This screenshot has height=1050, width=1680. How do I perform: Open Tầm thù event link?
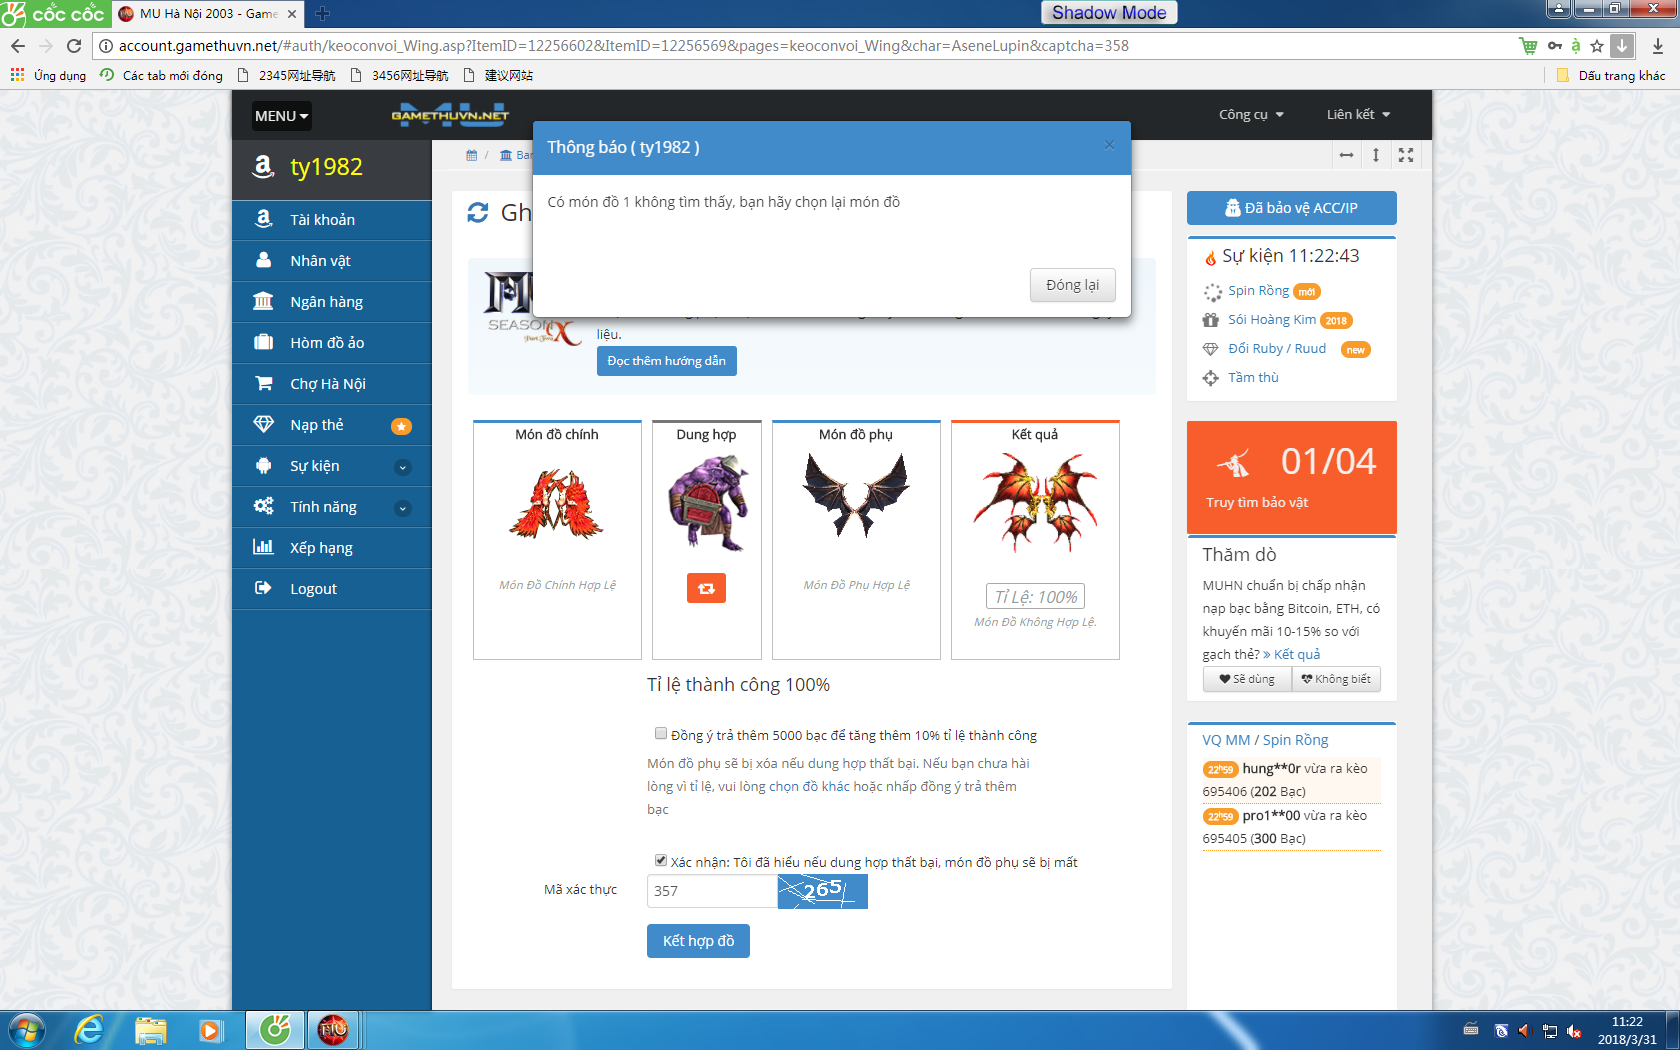pos(1253,378)
